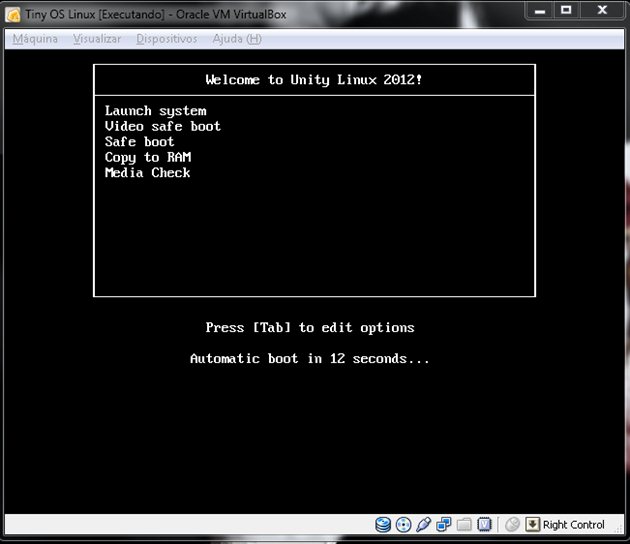Click the hard disk activity icon

[x=383, y=524]
